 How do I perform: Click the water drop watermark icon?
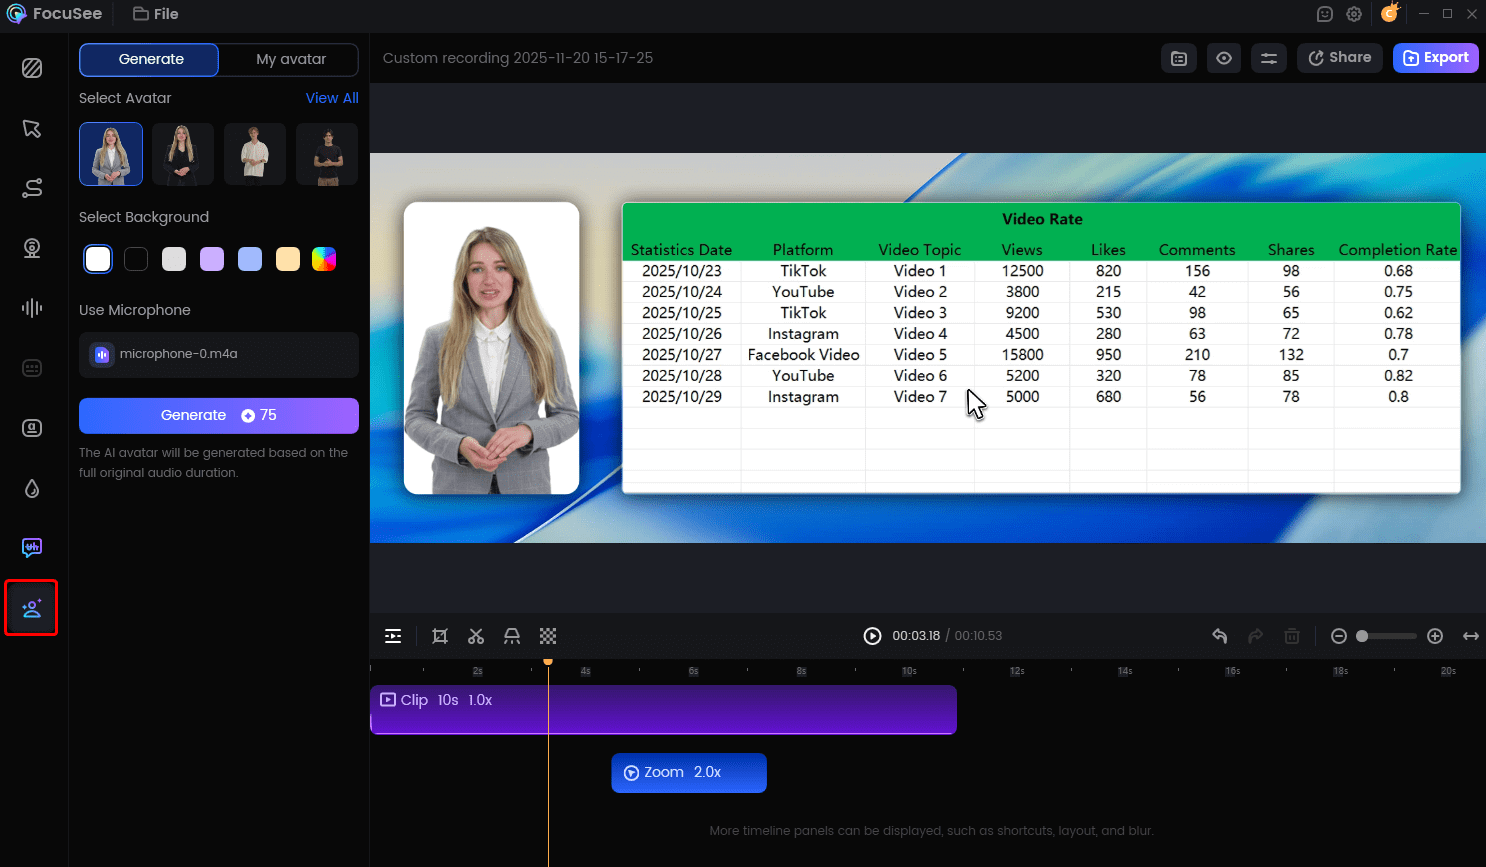click(32, 488)
